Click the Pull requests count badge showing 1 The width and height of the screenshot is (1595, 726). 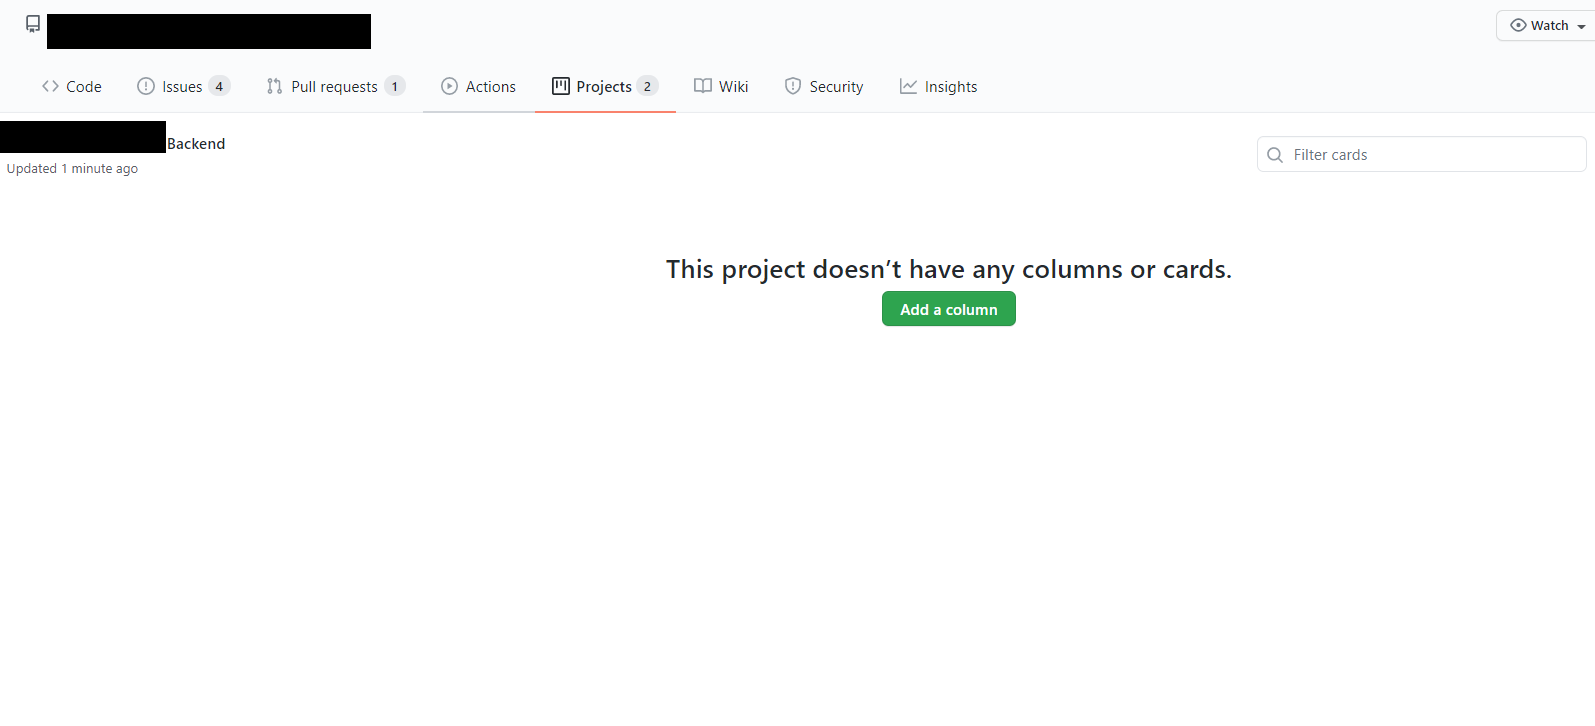click(x=395, y=87)
